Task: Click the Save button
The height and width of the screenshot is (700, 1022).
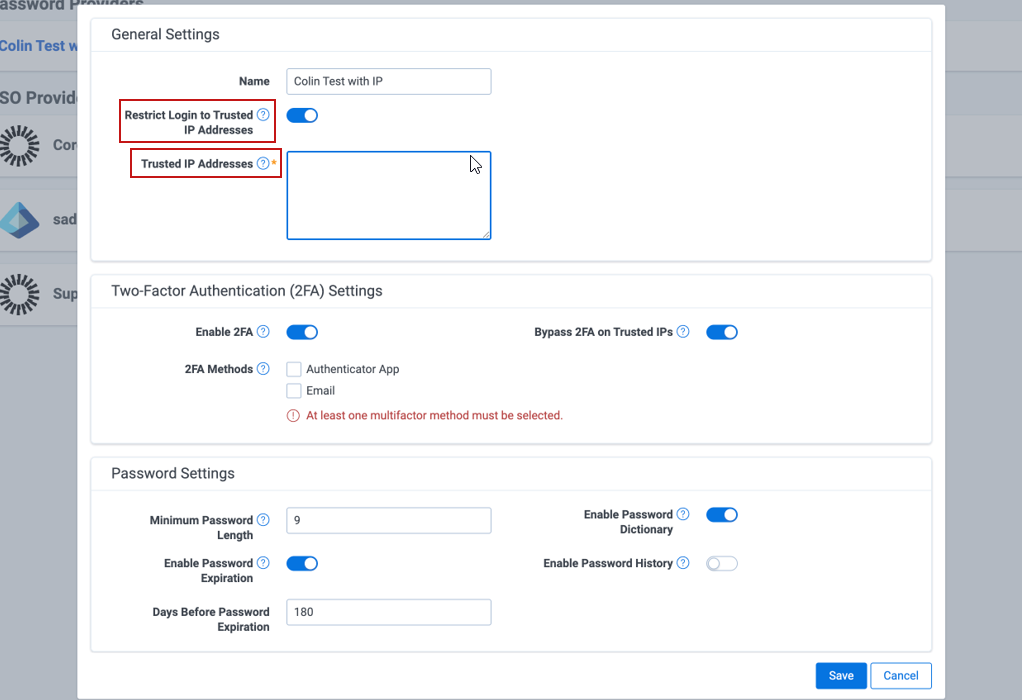Action: [x=841, y=676]
